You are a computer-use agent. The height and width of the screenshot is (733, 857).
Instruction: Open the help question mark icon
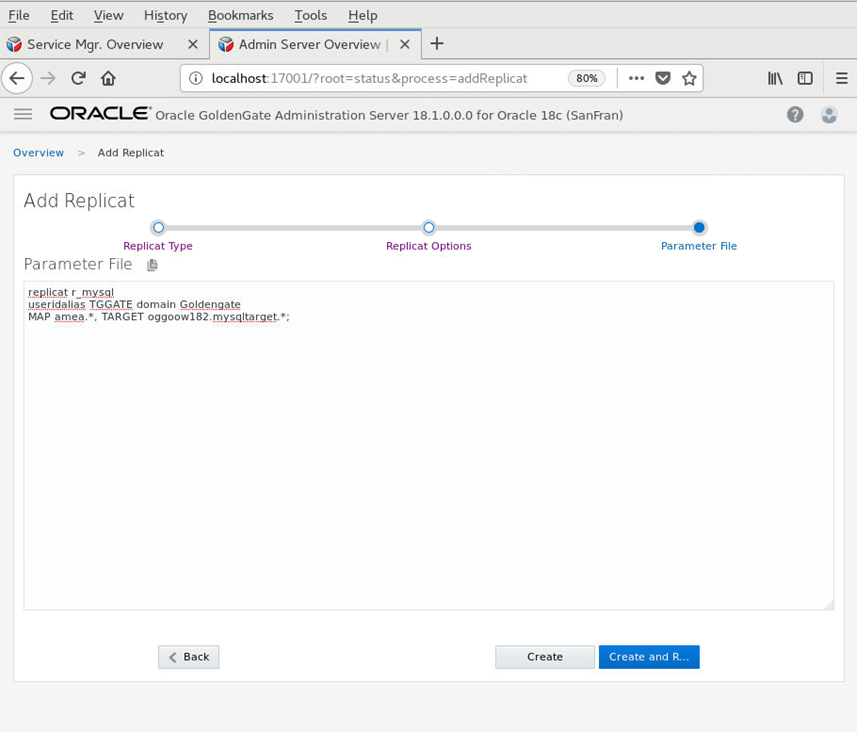point(795,114)
